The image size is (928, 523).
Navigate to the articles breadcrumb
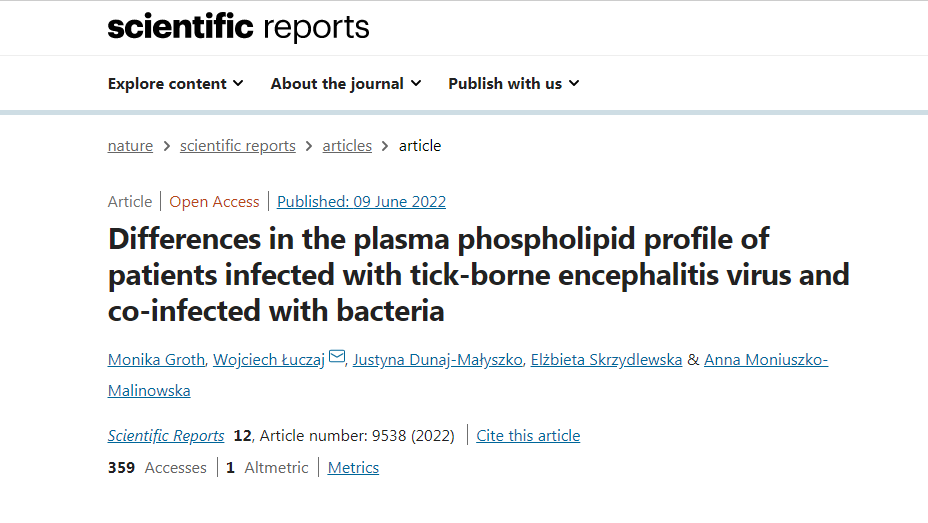pos(346,146)
